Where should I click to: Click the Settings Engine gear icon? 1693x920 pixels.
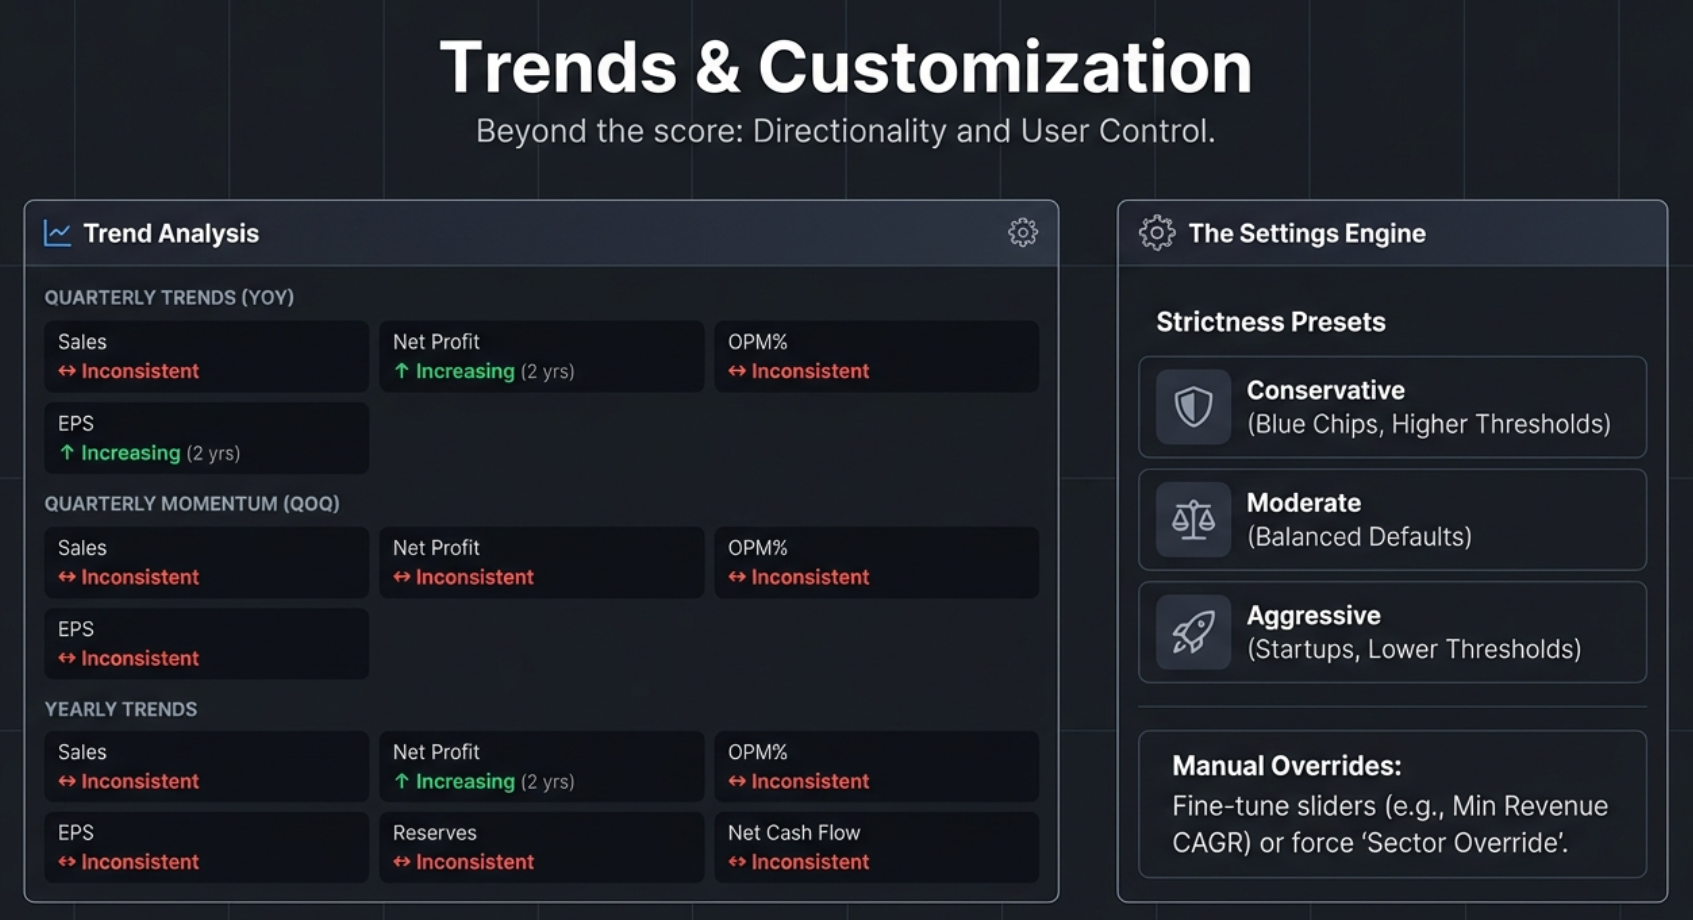coord(1157,232)
